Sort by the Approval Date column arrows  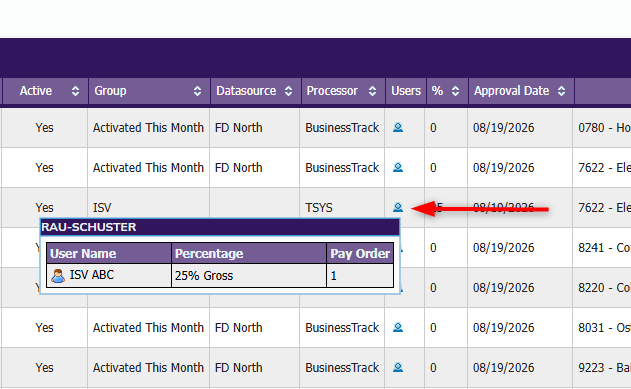(x=561, y=91)
